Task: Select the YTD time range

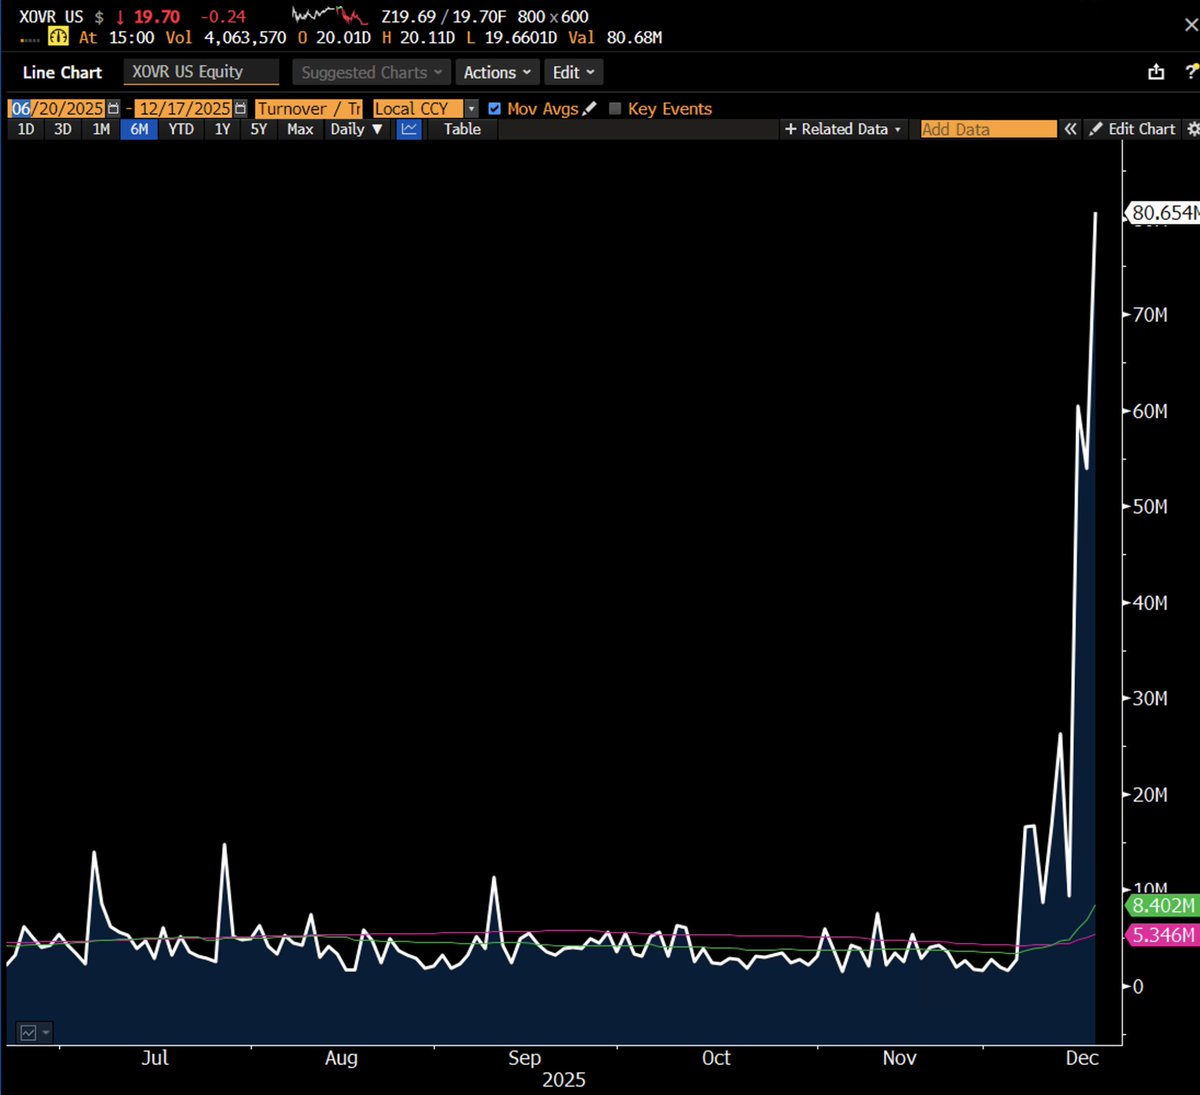Action: coord(181,129)
